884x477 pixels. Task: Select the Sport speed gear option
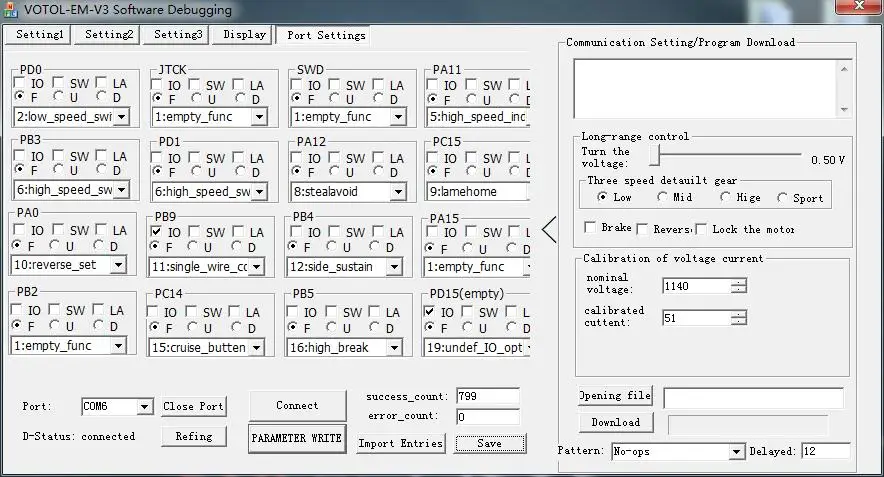click(x=782, y=198)
